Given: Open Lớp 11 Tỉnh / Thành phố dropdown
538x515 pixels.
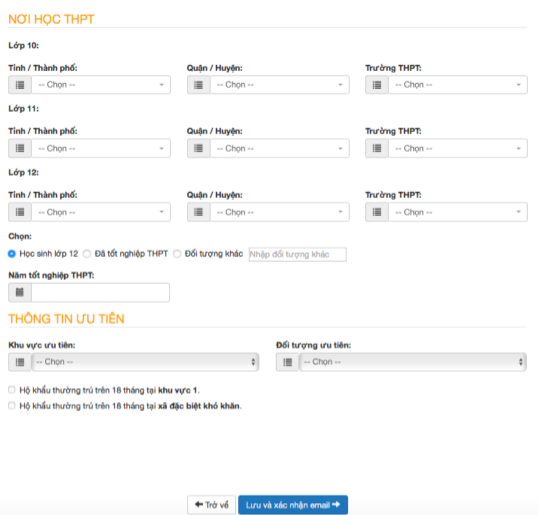Looking at the screenshot, I should click(x=101, y=148).
